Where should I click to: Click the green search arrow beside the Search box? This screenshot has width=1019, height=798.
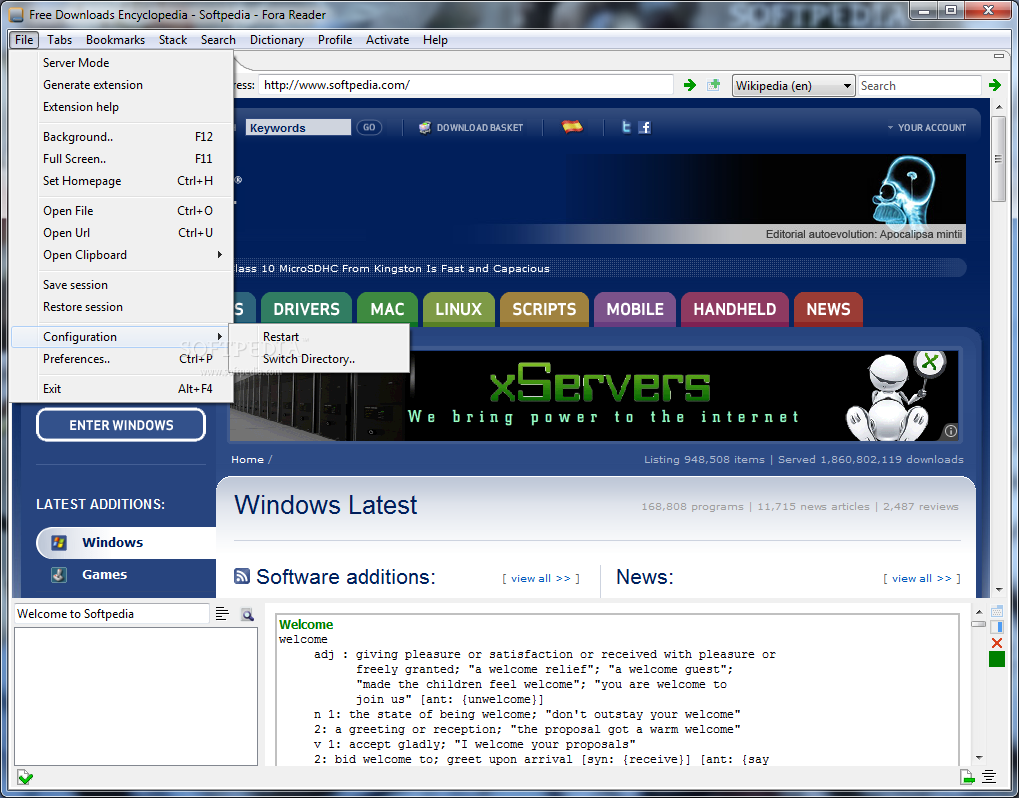click(x=995, y=85)
